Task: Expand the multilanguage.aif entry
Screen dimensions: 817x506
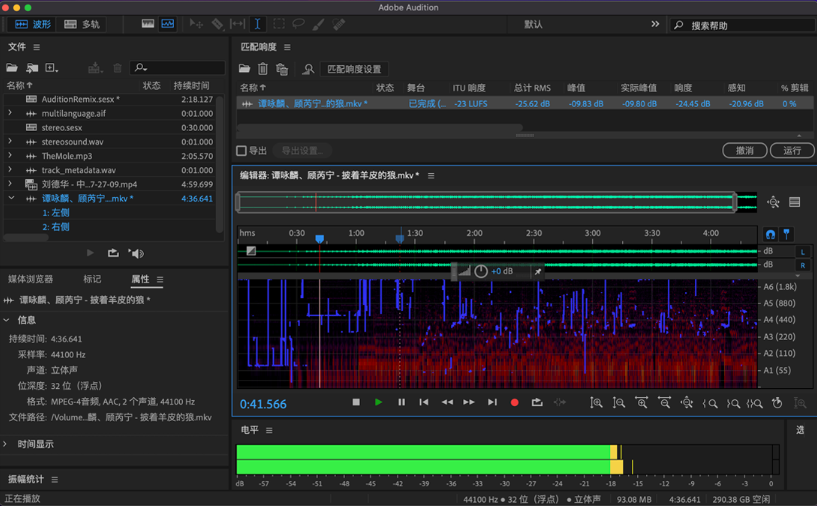Action: pos(10,113)
